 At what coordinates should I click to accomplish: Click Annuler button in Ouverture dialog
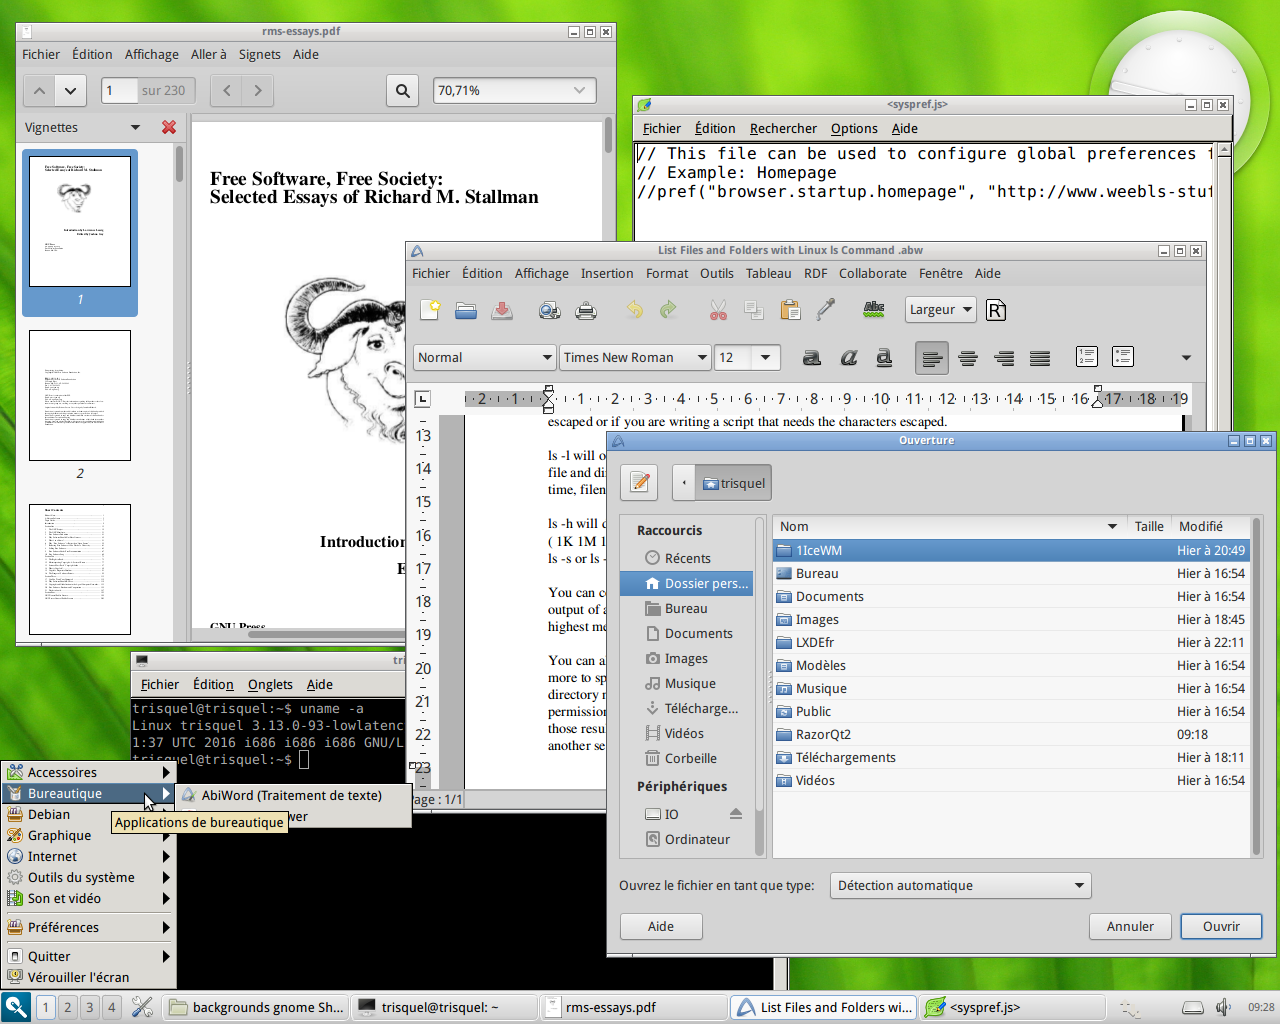point(1130,926)
